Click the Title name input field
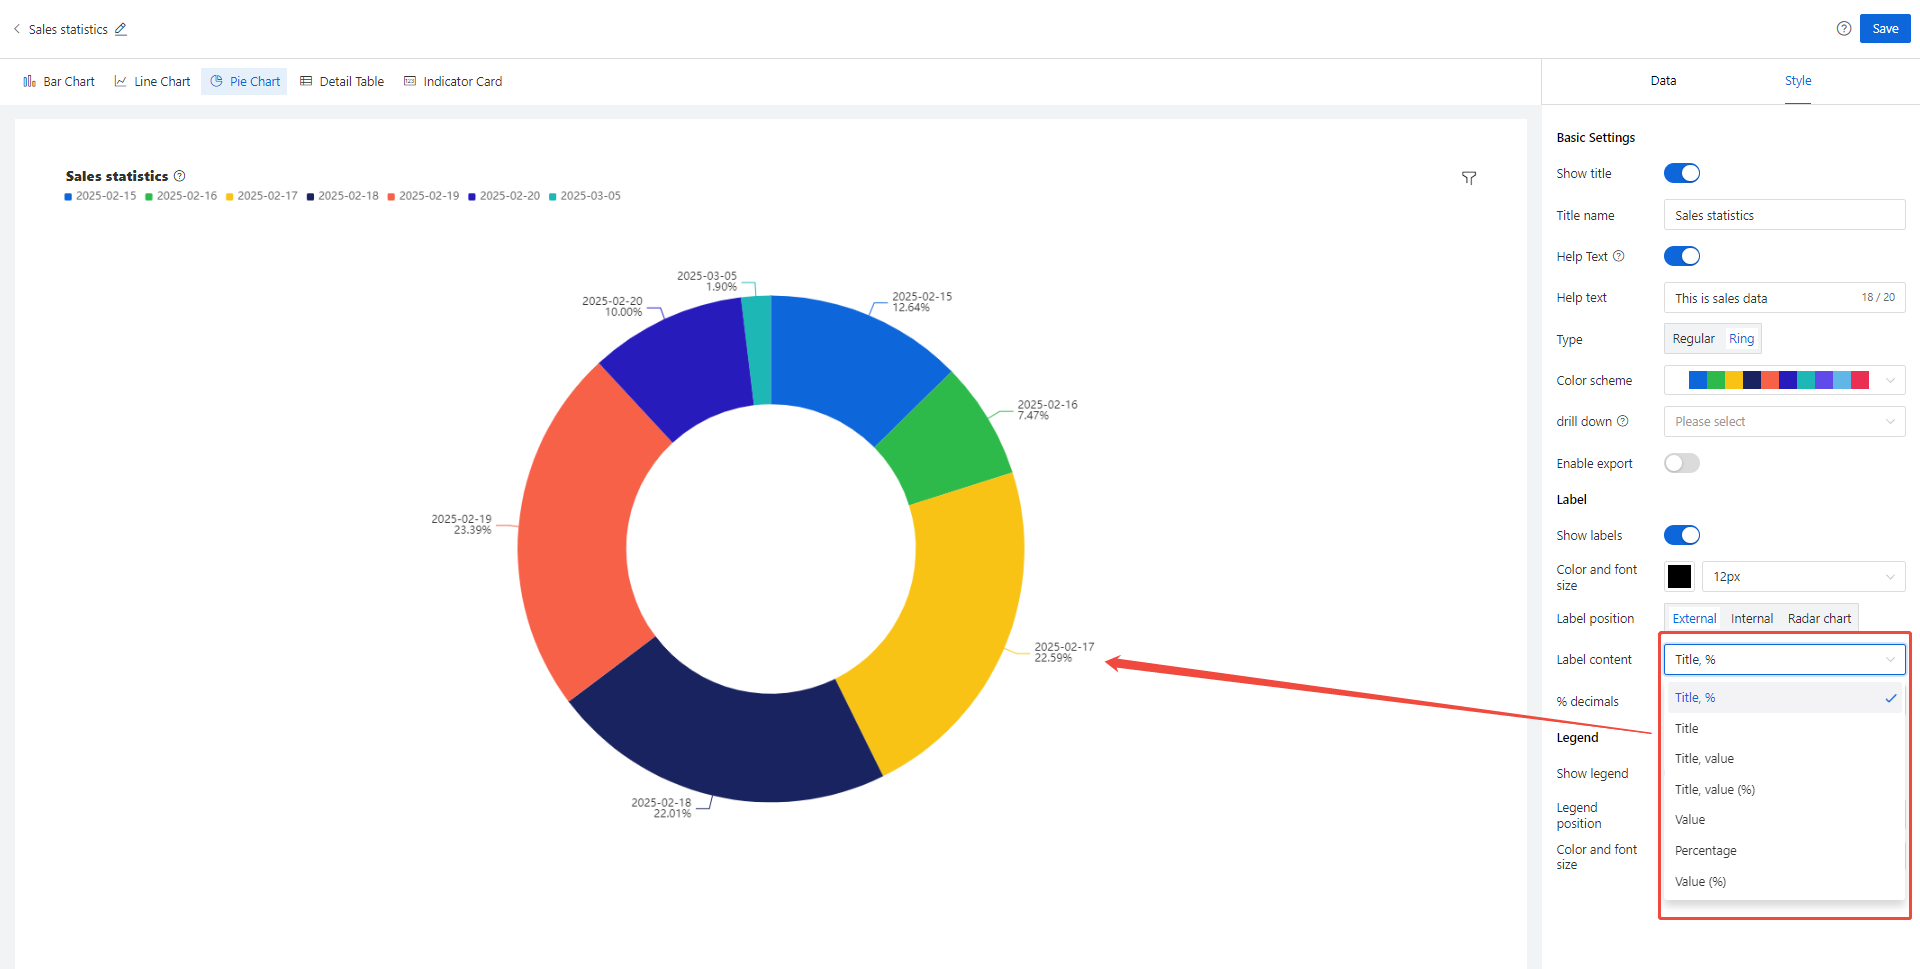The width and height of the screenshot is (1920, 969). coord(1785,215)
